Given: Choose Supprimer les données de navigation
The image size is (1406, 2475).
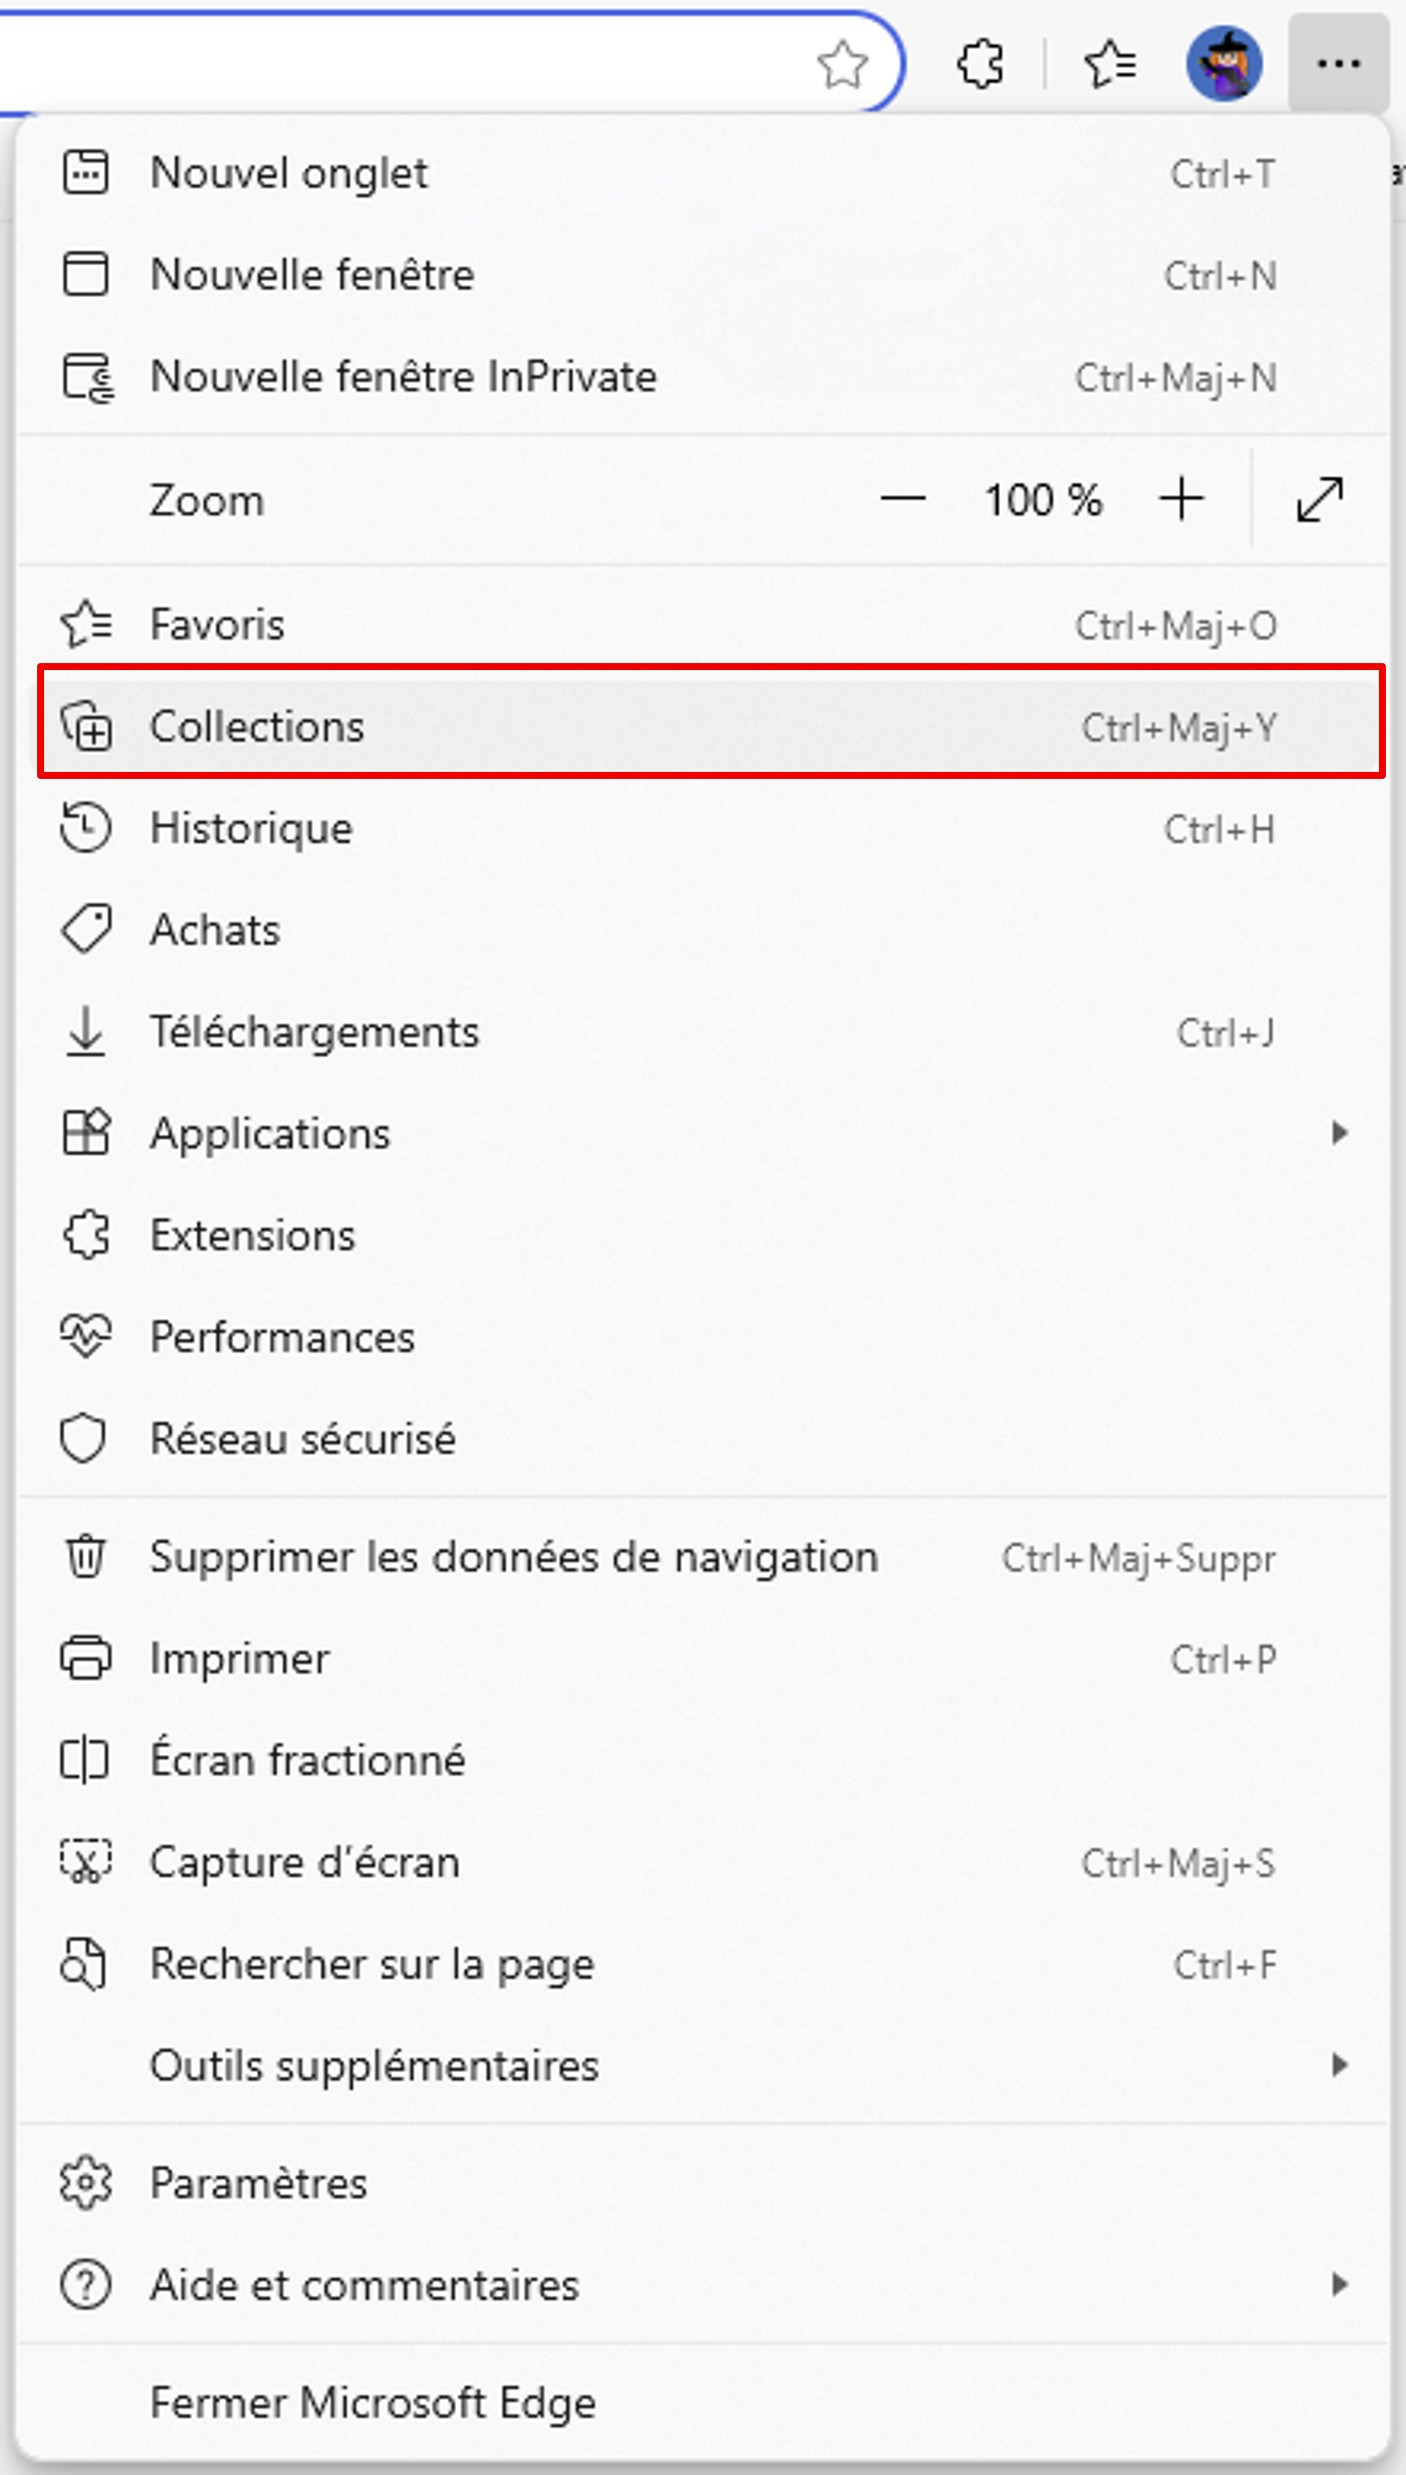Looking at the screenshot, I should pyautogui.click(x=514, y=1557).
